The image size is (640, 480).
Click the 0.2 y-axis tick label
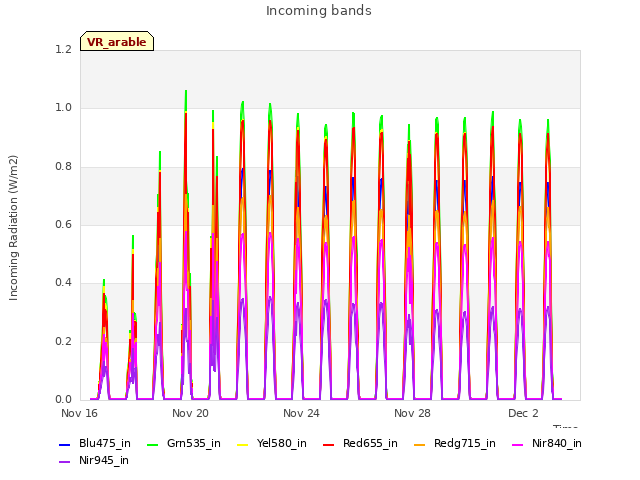pyautogui.click(x=63, y=342)
